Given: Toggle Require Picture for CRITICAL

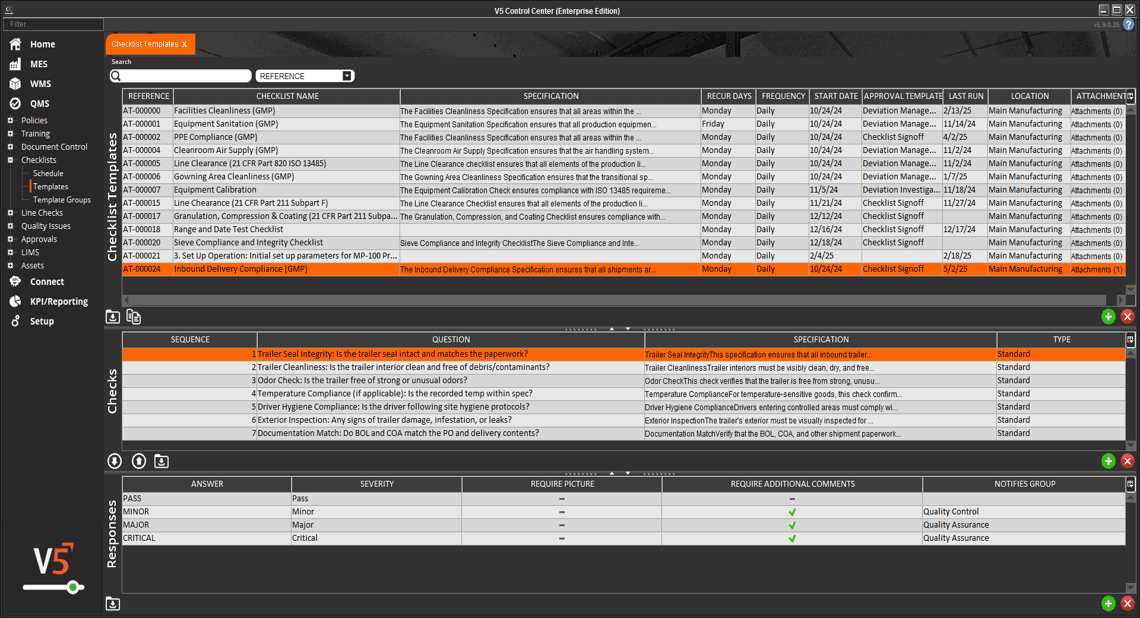Looking at the screenshot, I should [562, 539].
